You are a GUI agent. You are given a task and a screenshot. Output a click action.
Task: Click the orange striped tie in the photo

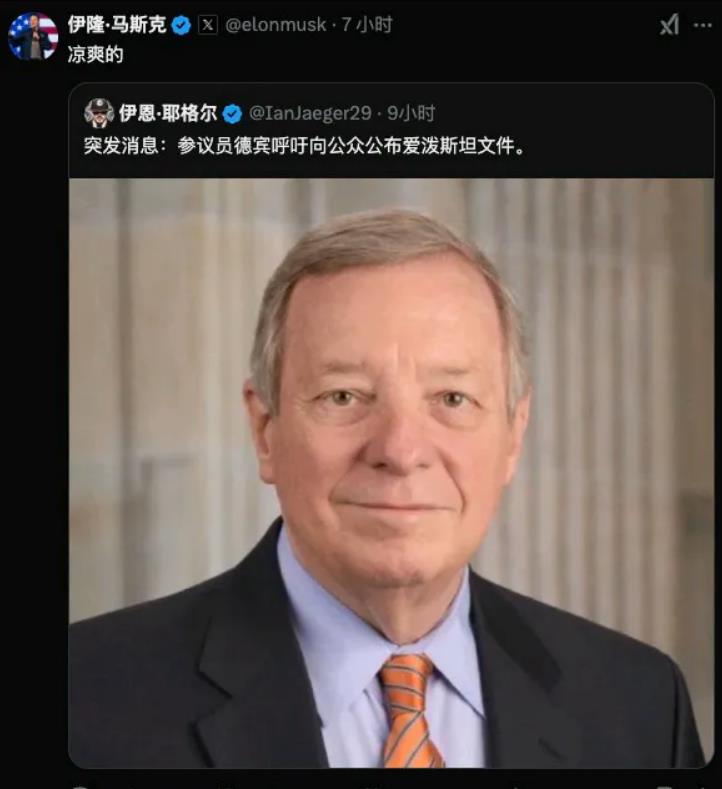(409, 711)
